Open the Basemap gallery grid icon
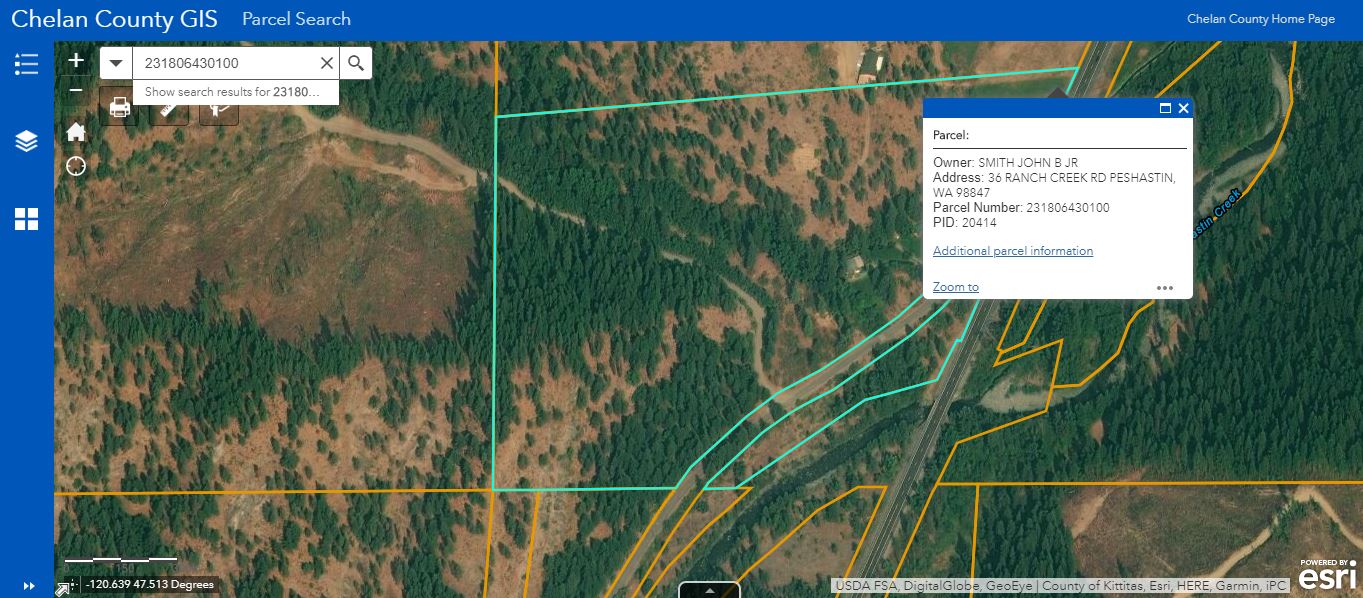 [x=26, y=219]
